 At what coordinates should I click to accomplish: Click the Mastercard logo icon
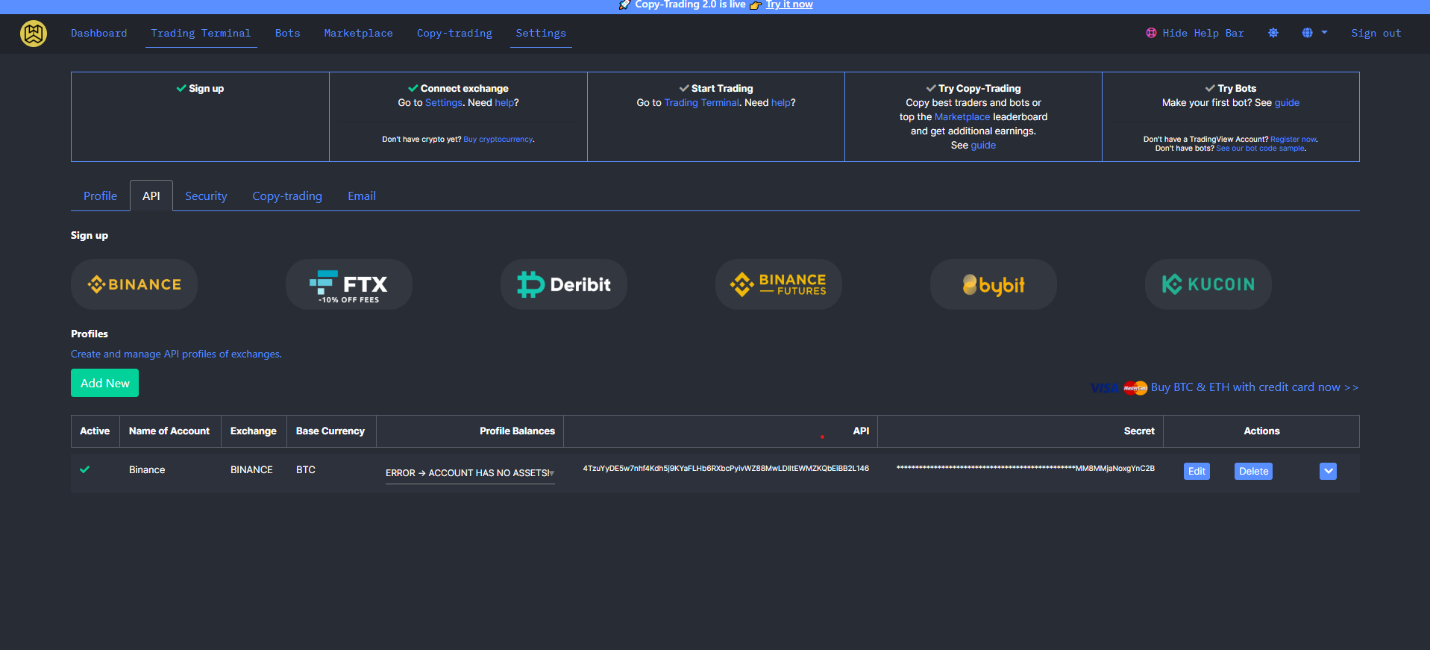click(x=1135, y=388)
